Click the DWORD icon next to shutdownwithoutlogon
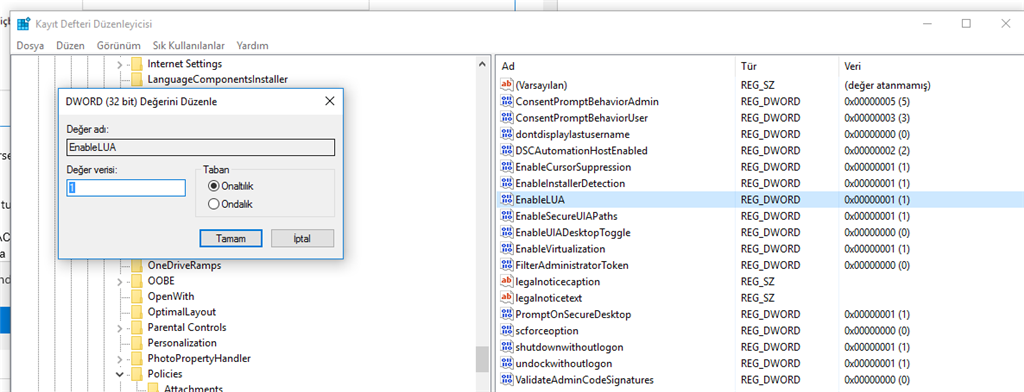The width and height of the screenshot is (1024, 392). (x=507, y=347)
